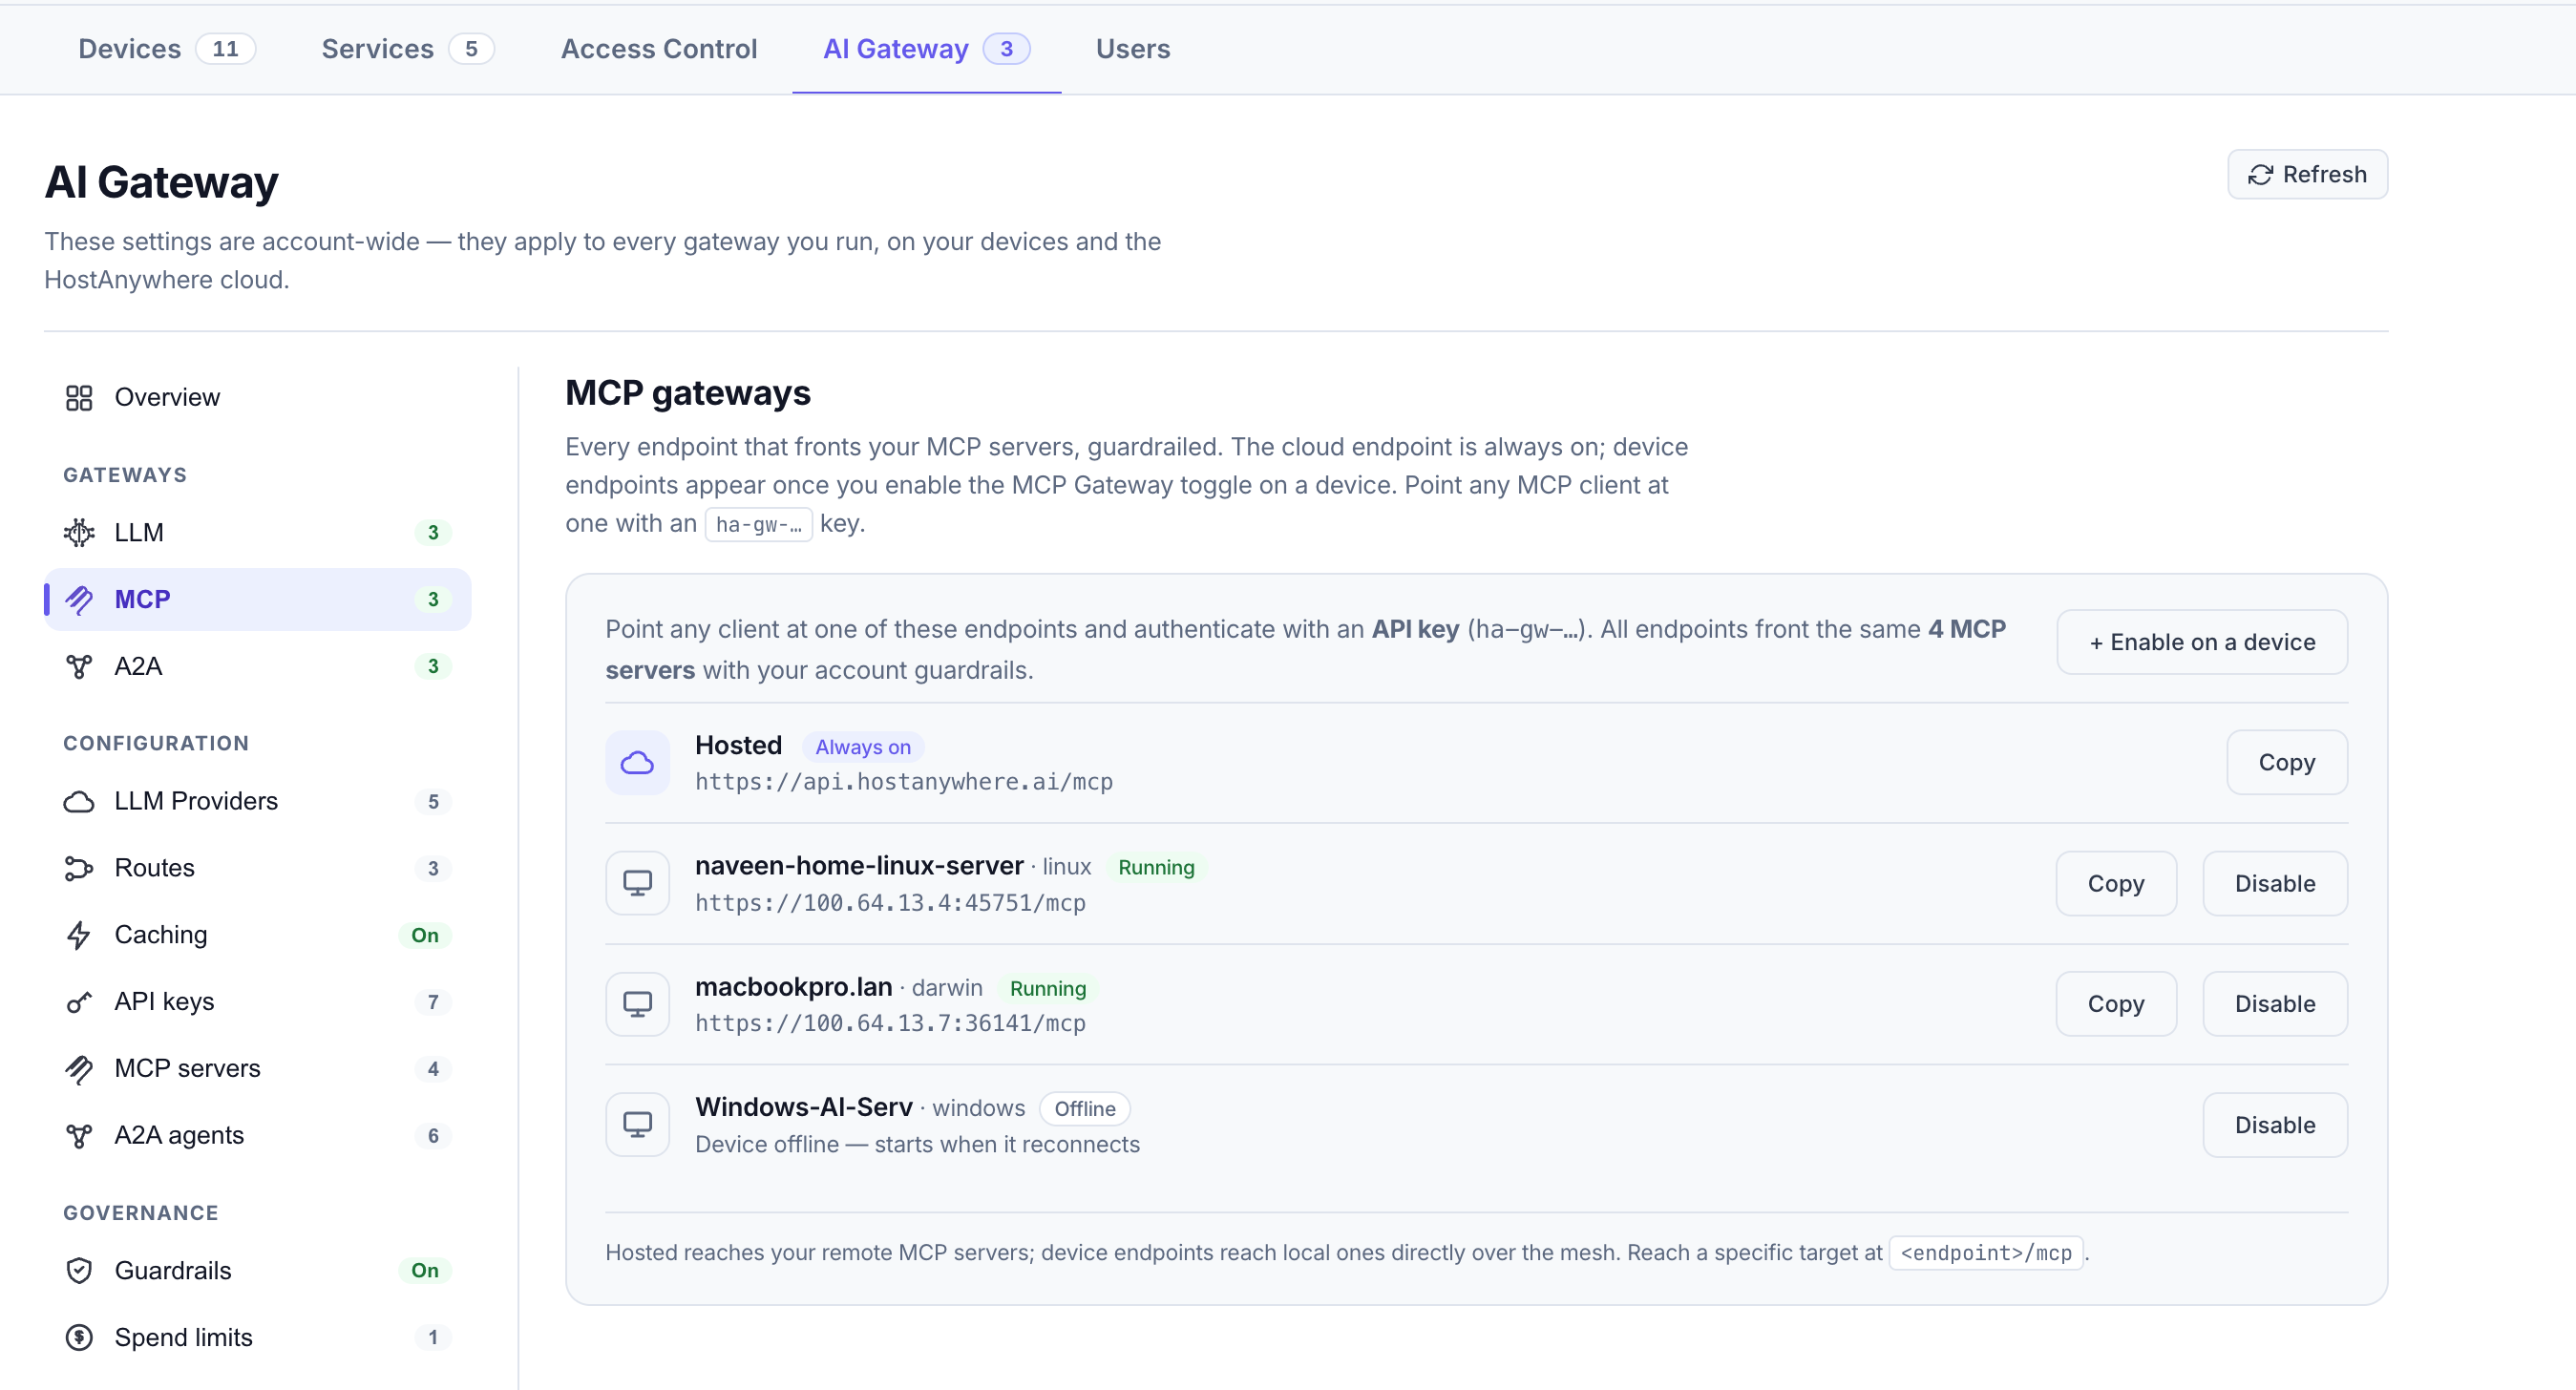Screen dimensions: 2576x1390
Task: Open the Devices tab
Action: pos(167,49)
